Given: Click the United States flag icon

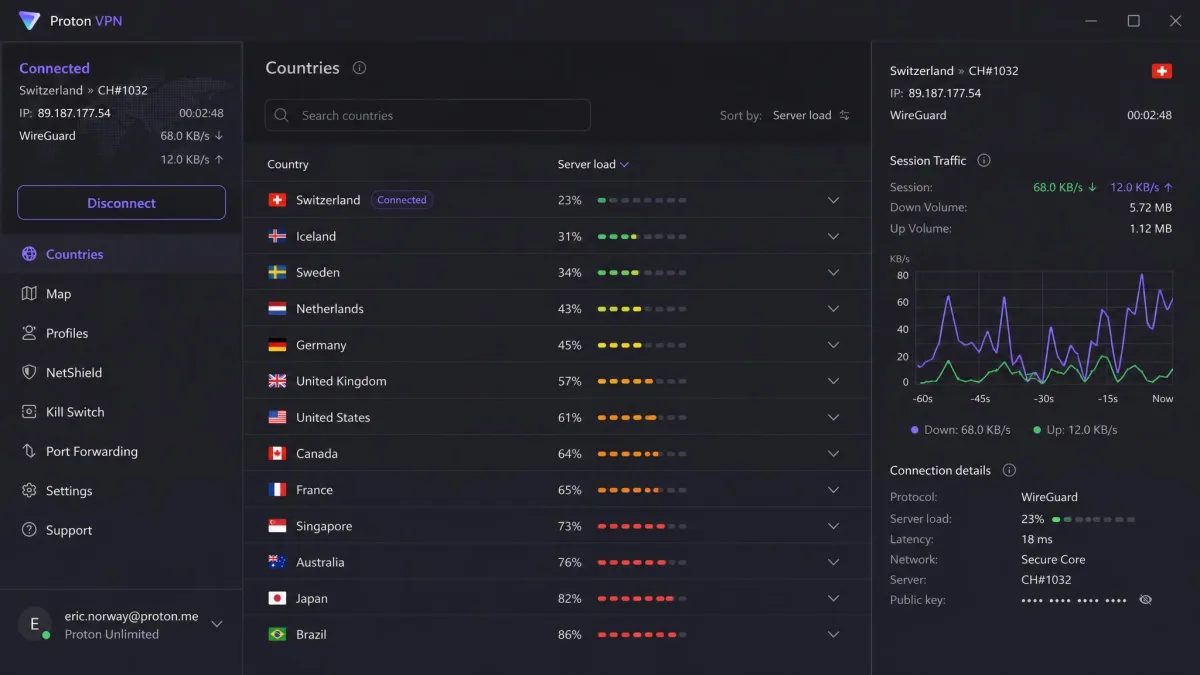Looking at the screenshot, I should click(x=277, y=417).
